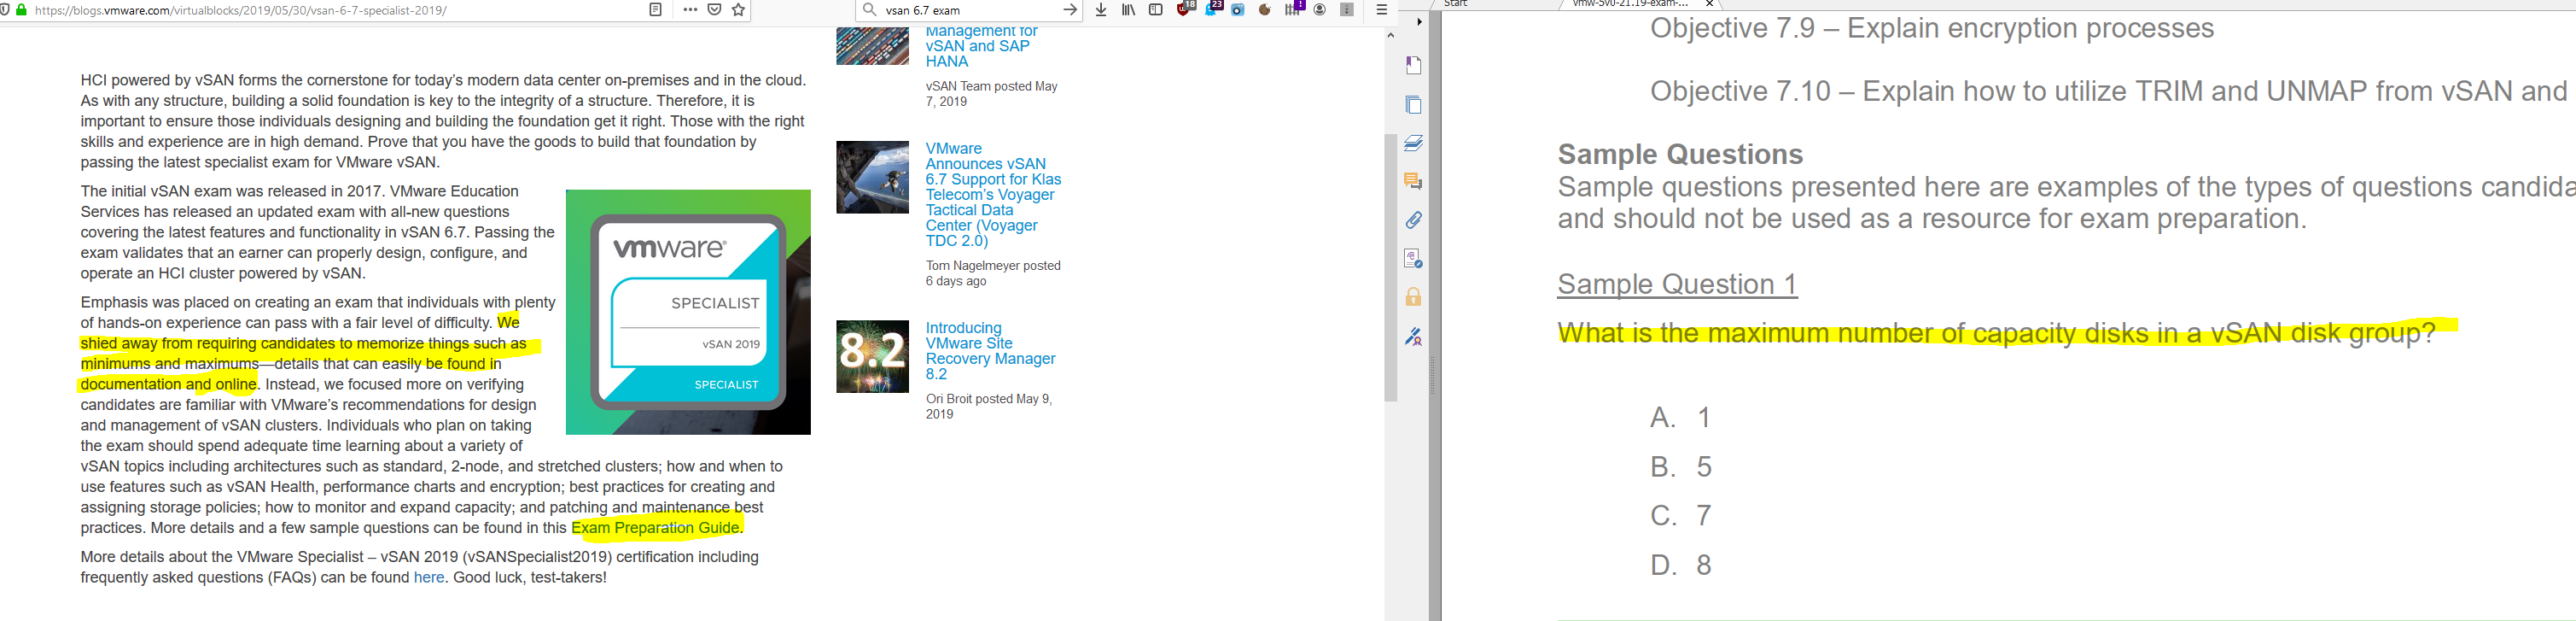Screen dimensions: 2576x621
Task: Open the PDF Security padlock icon
Action: (x=1413, y=297)
